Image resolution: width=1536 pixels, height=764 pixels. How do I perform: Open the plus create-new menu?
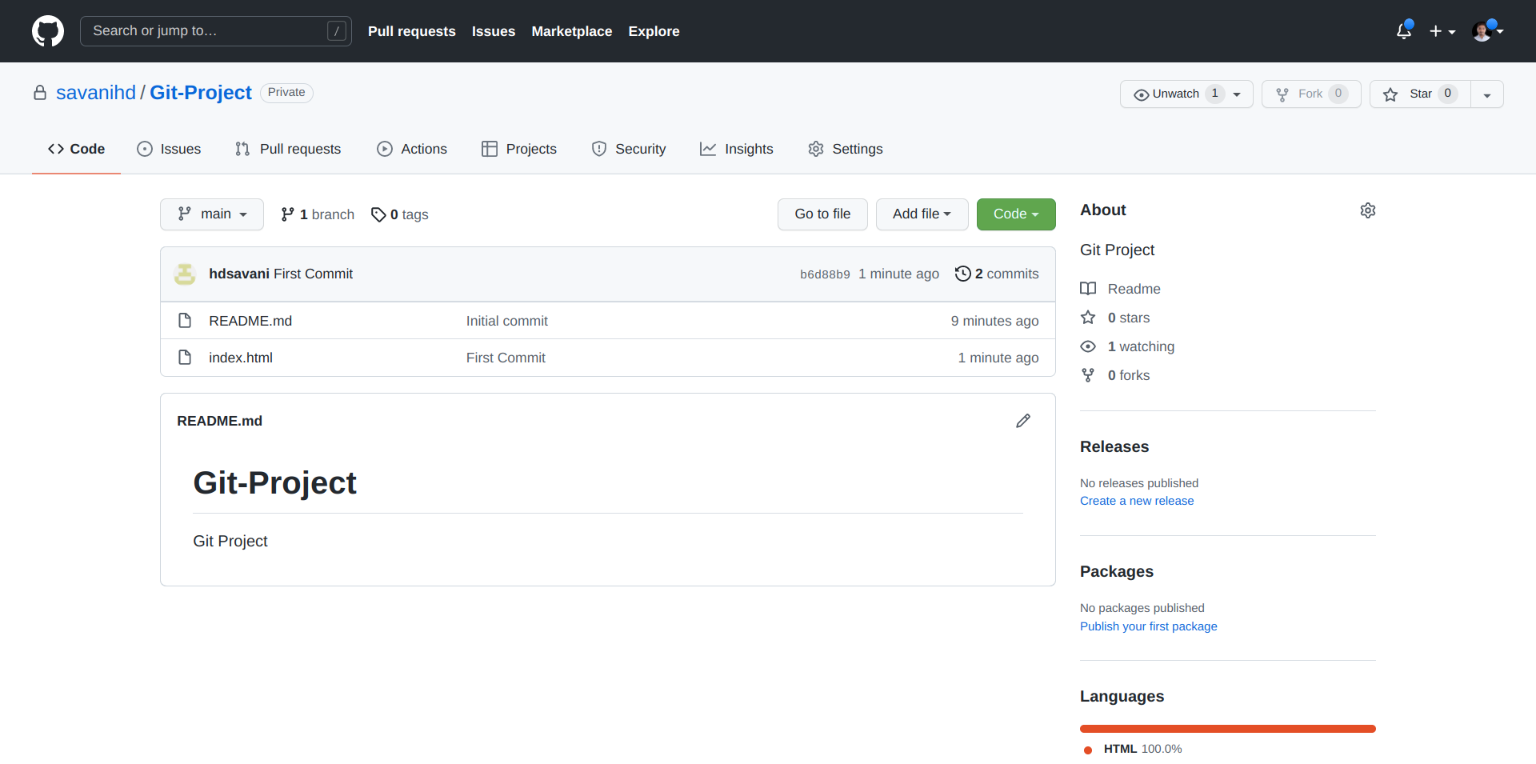click(x=1441, y=31)
